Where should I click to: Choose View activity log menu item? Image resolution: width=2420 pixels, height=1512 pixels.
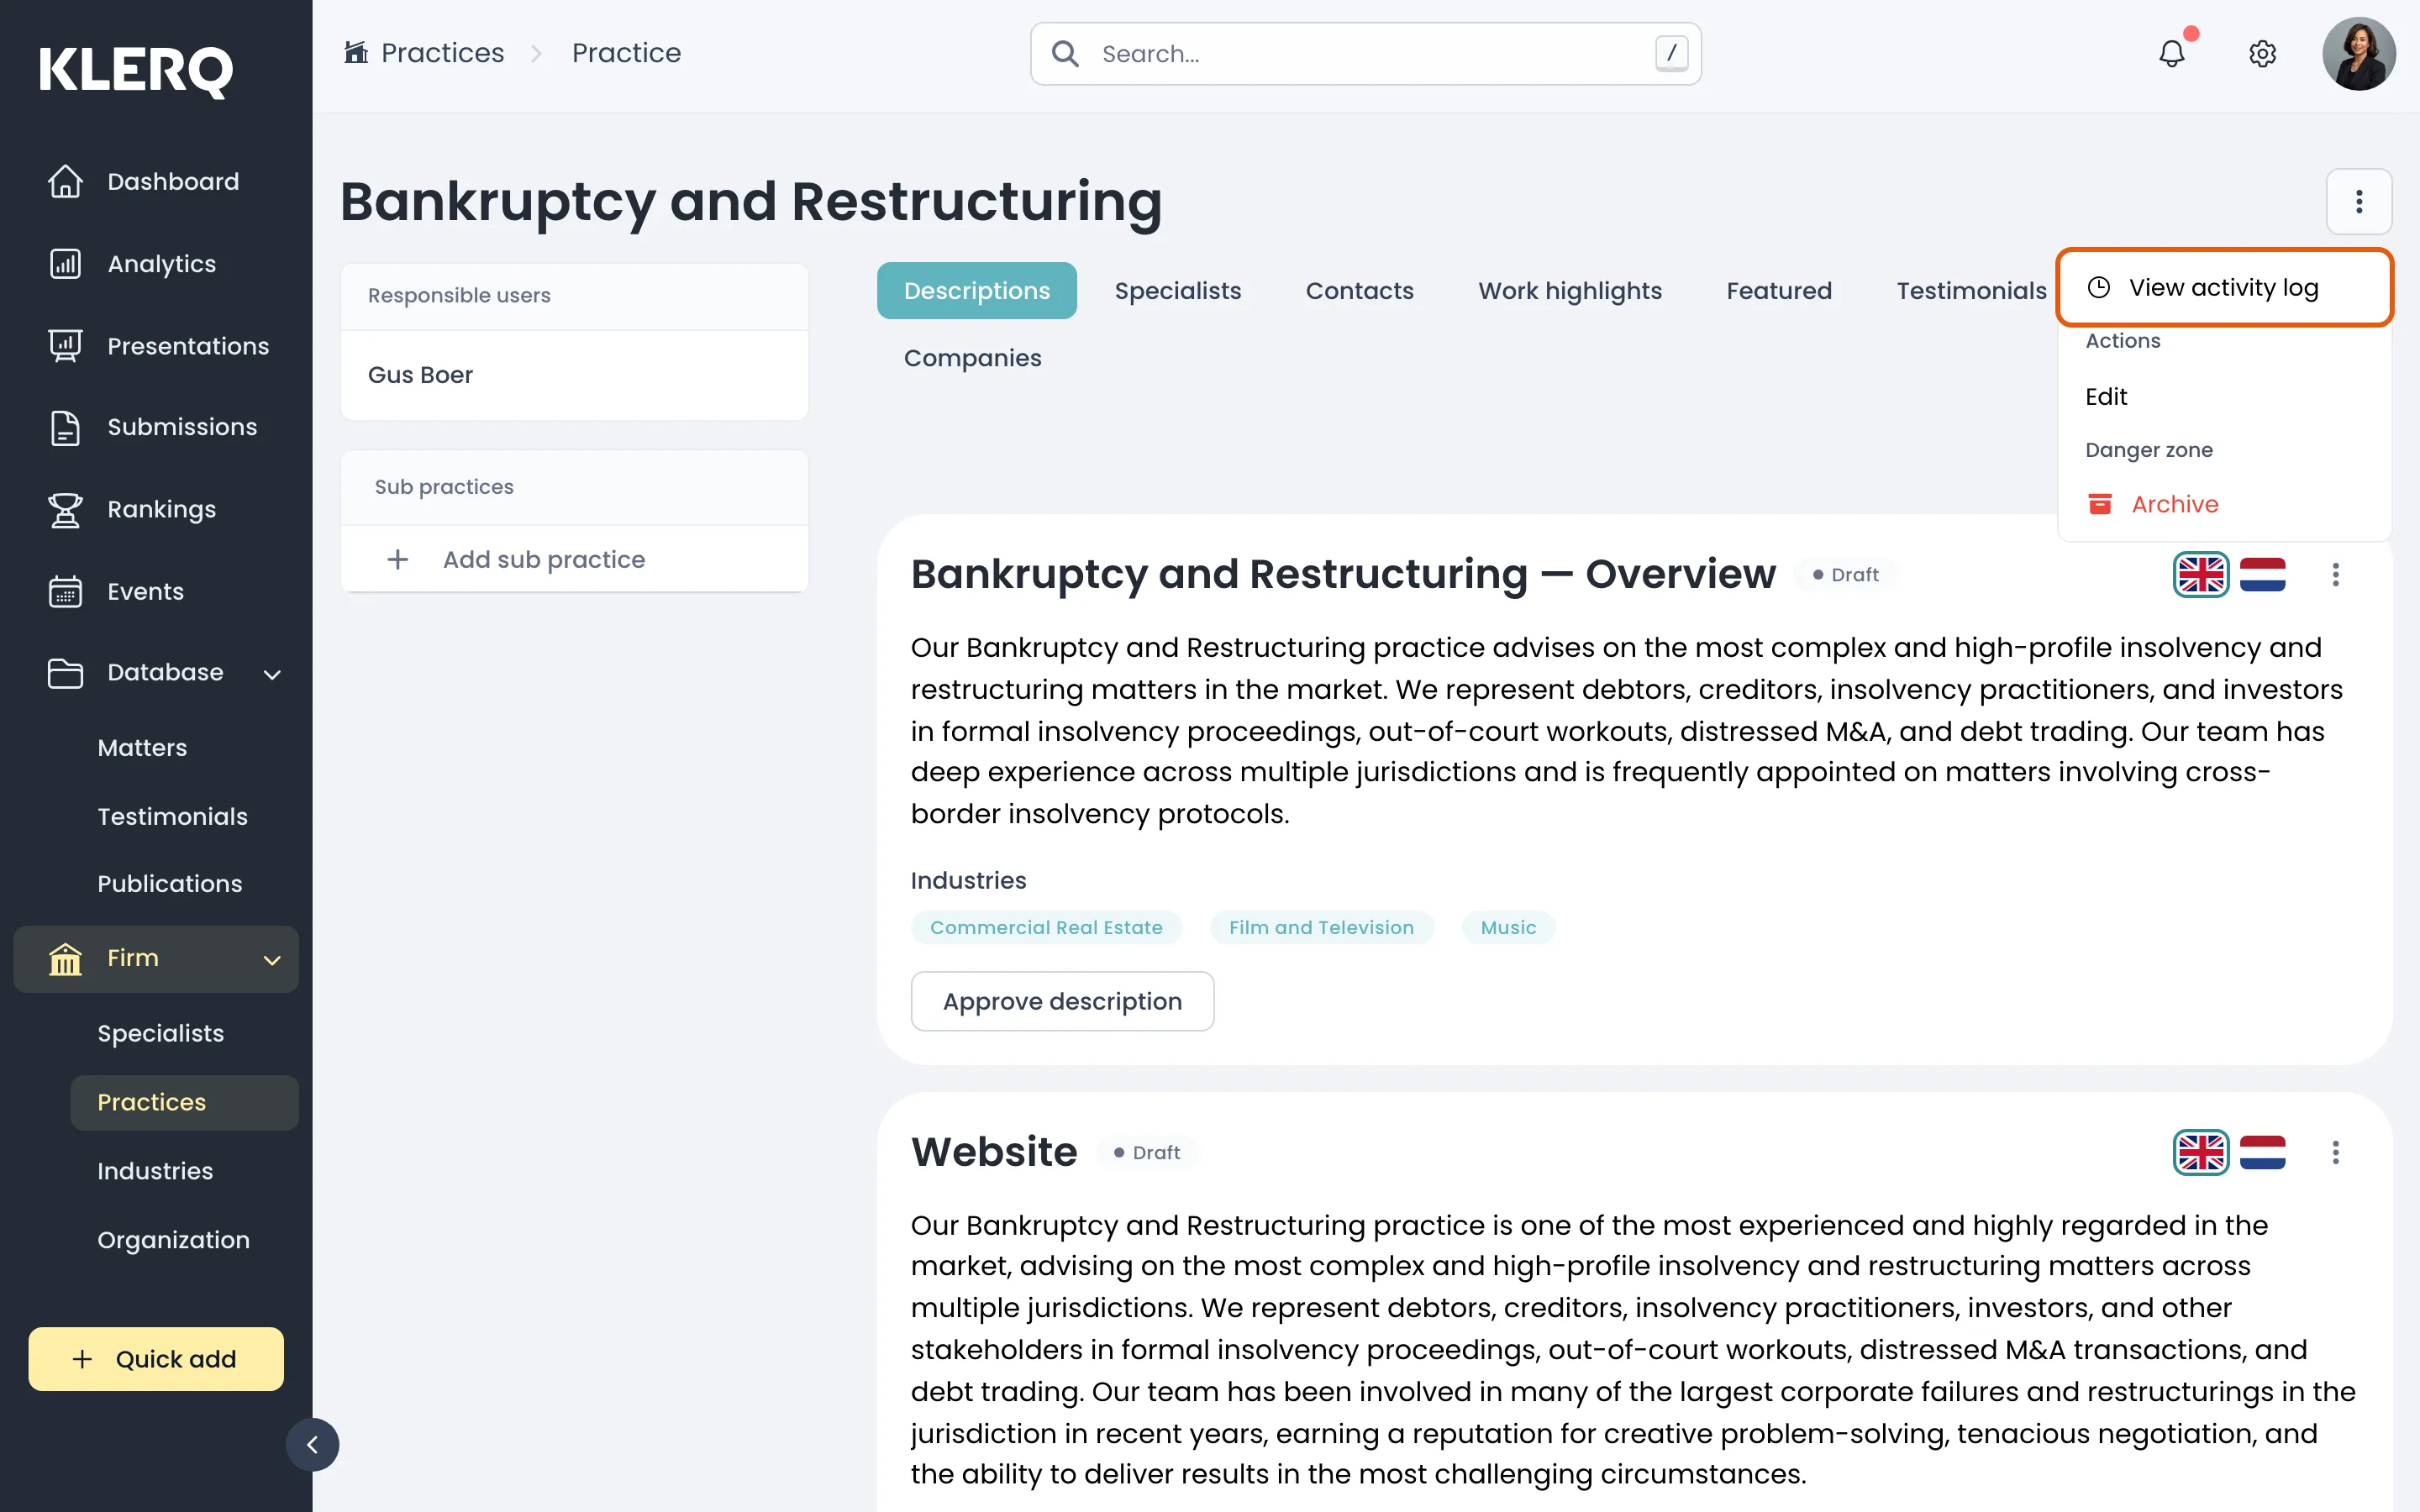(2224, 288)
